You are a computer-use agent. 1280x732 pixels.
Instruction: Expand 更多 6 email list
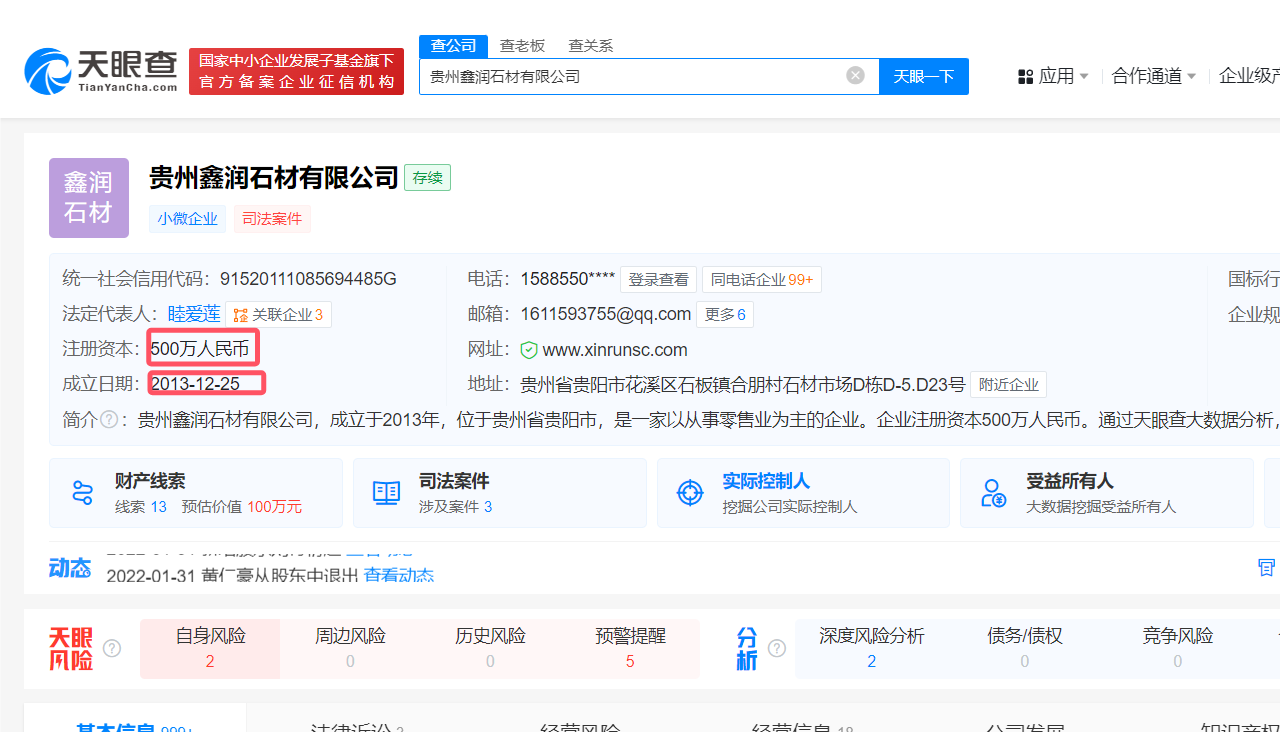725,315
